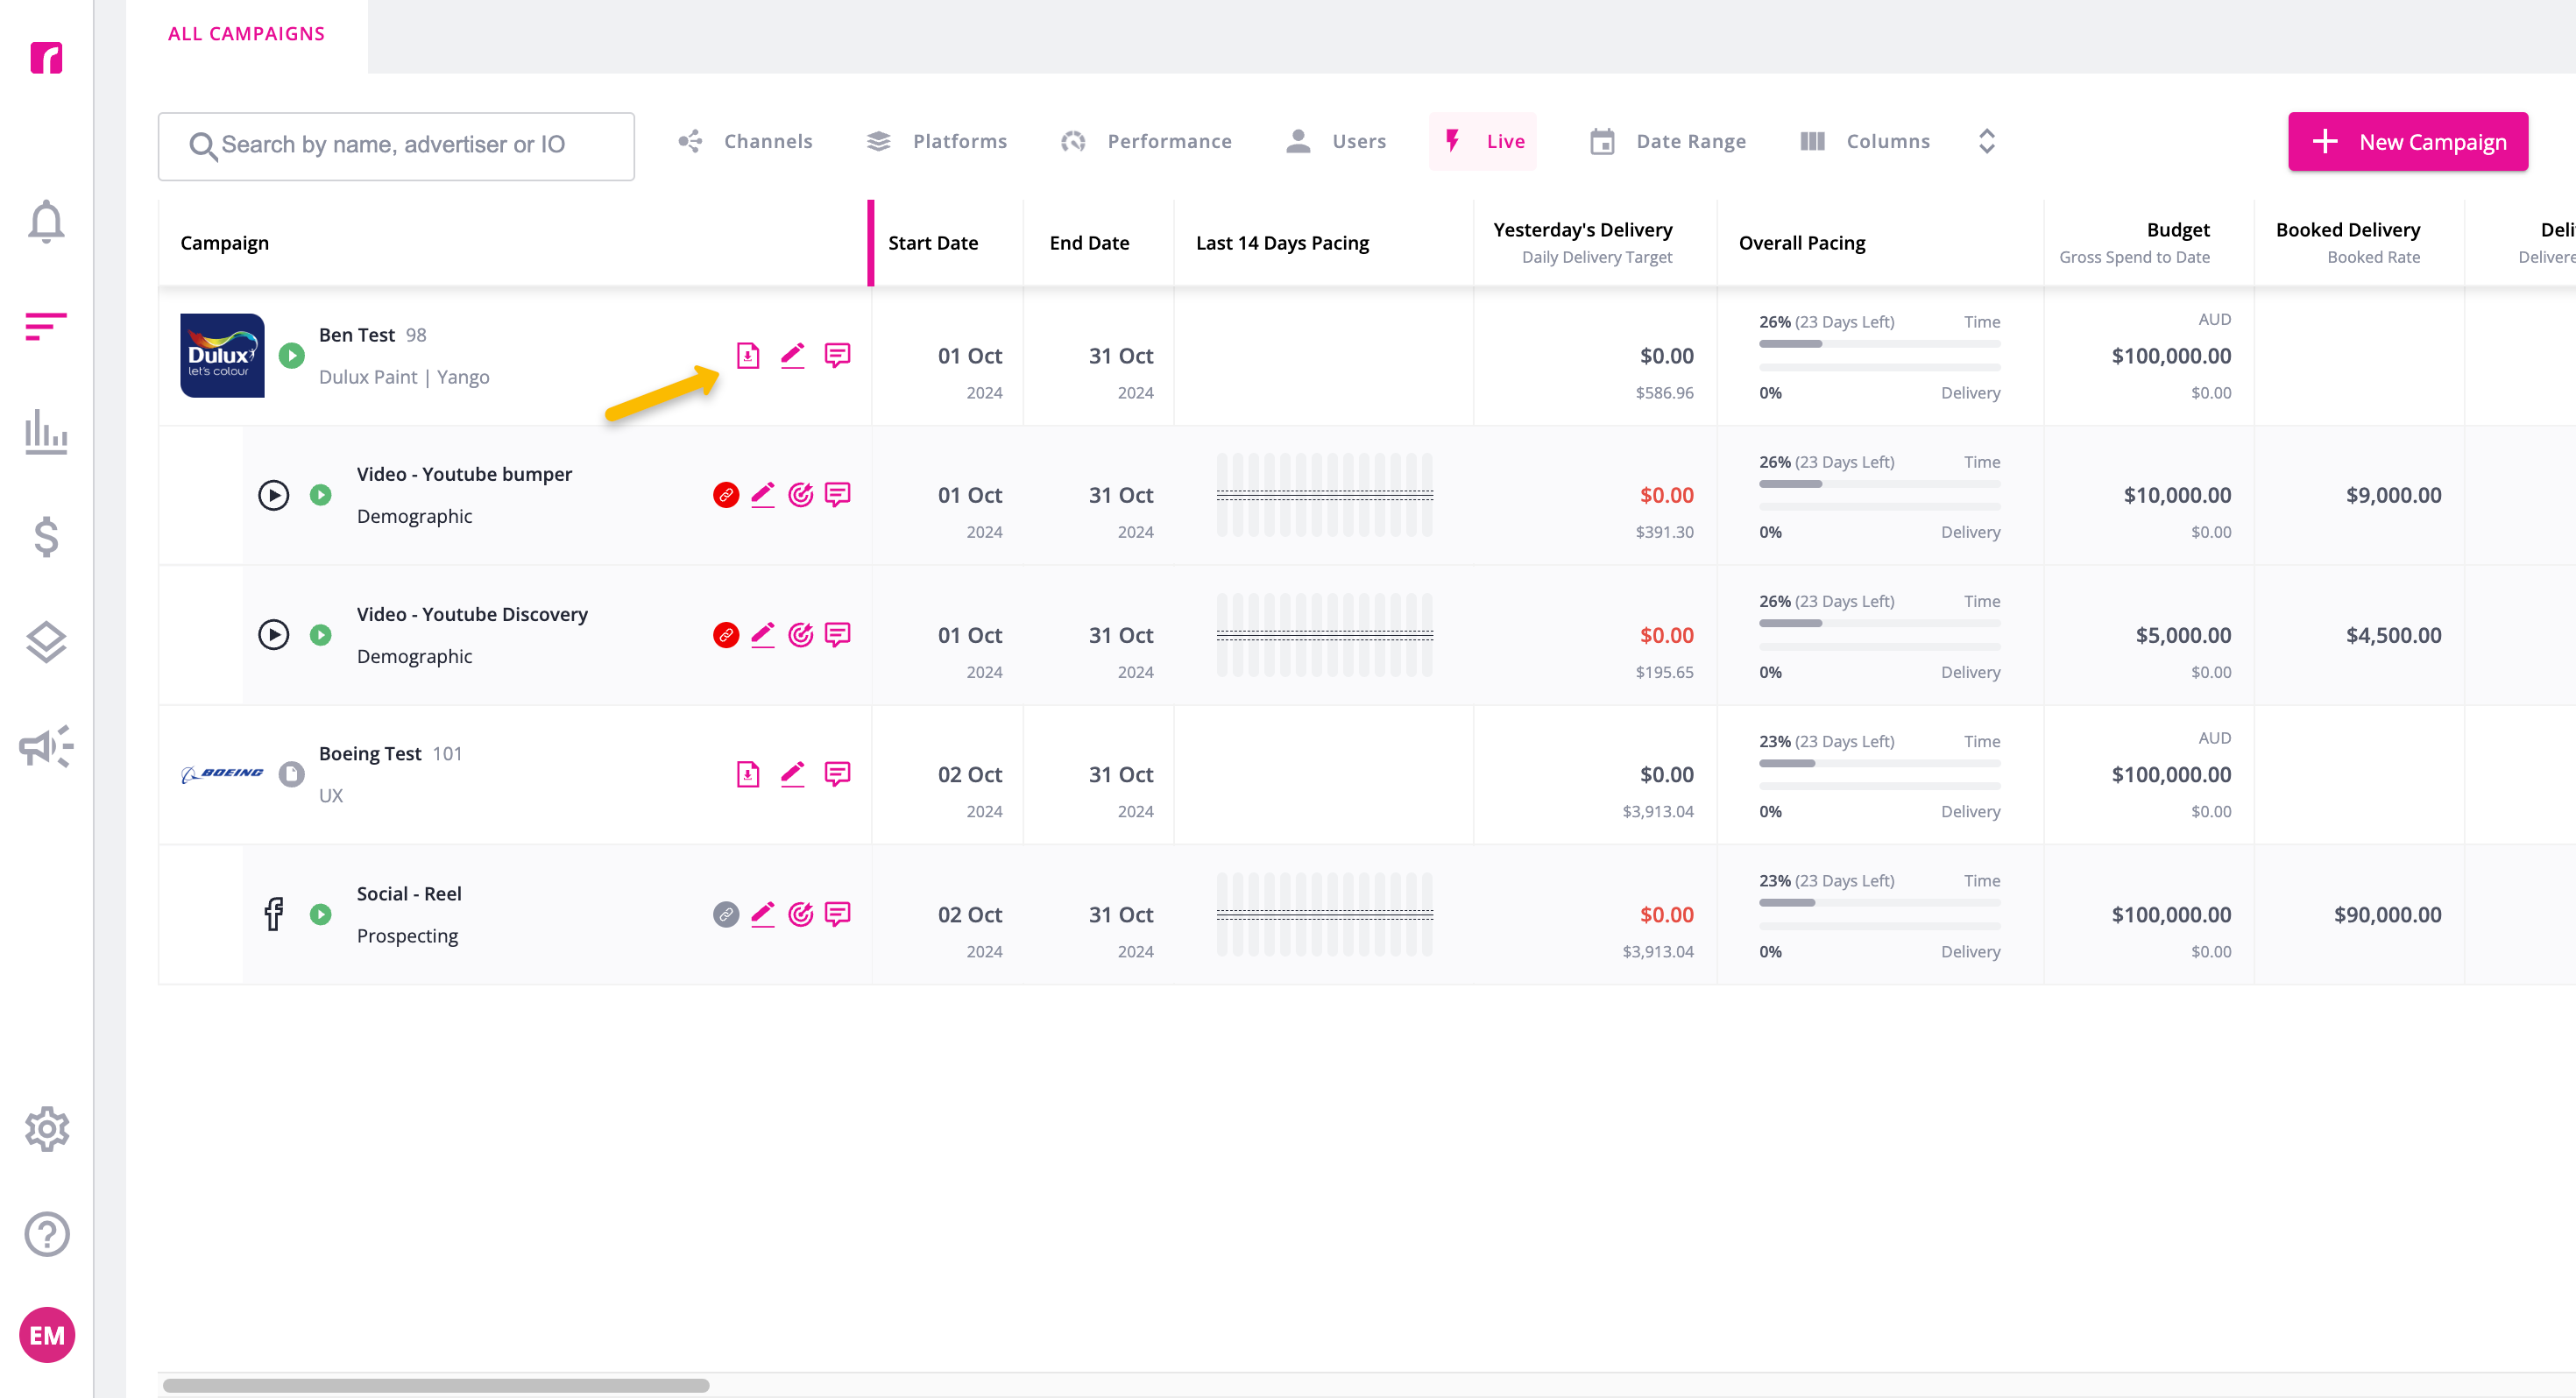This screenshot has width=2576, height=1398.
Task: Click the pacing chart for Youtube bumper
Action: 1324,495
